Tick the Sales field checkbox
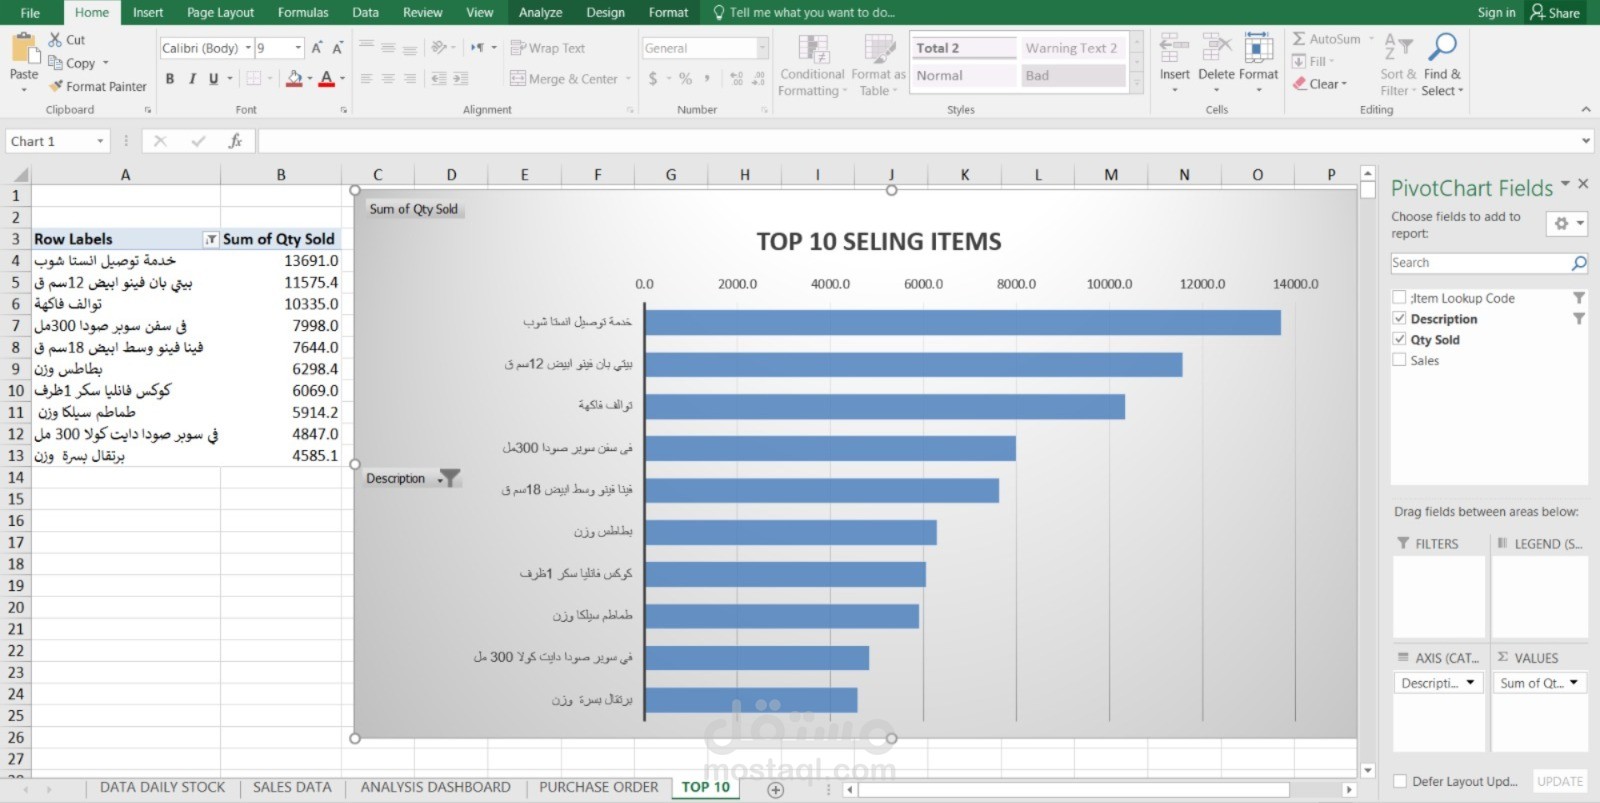This screenshot has height=803, width=1600. click(x=1399, y=360)
